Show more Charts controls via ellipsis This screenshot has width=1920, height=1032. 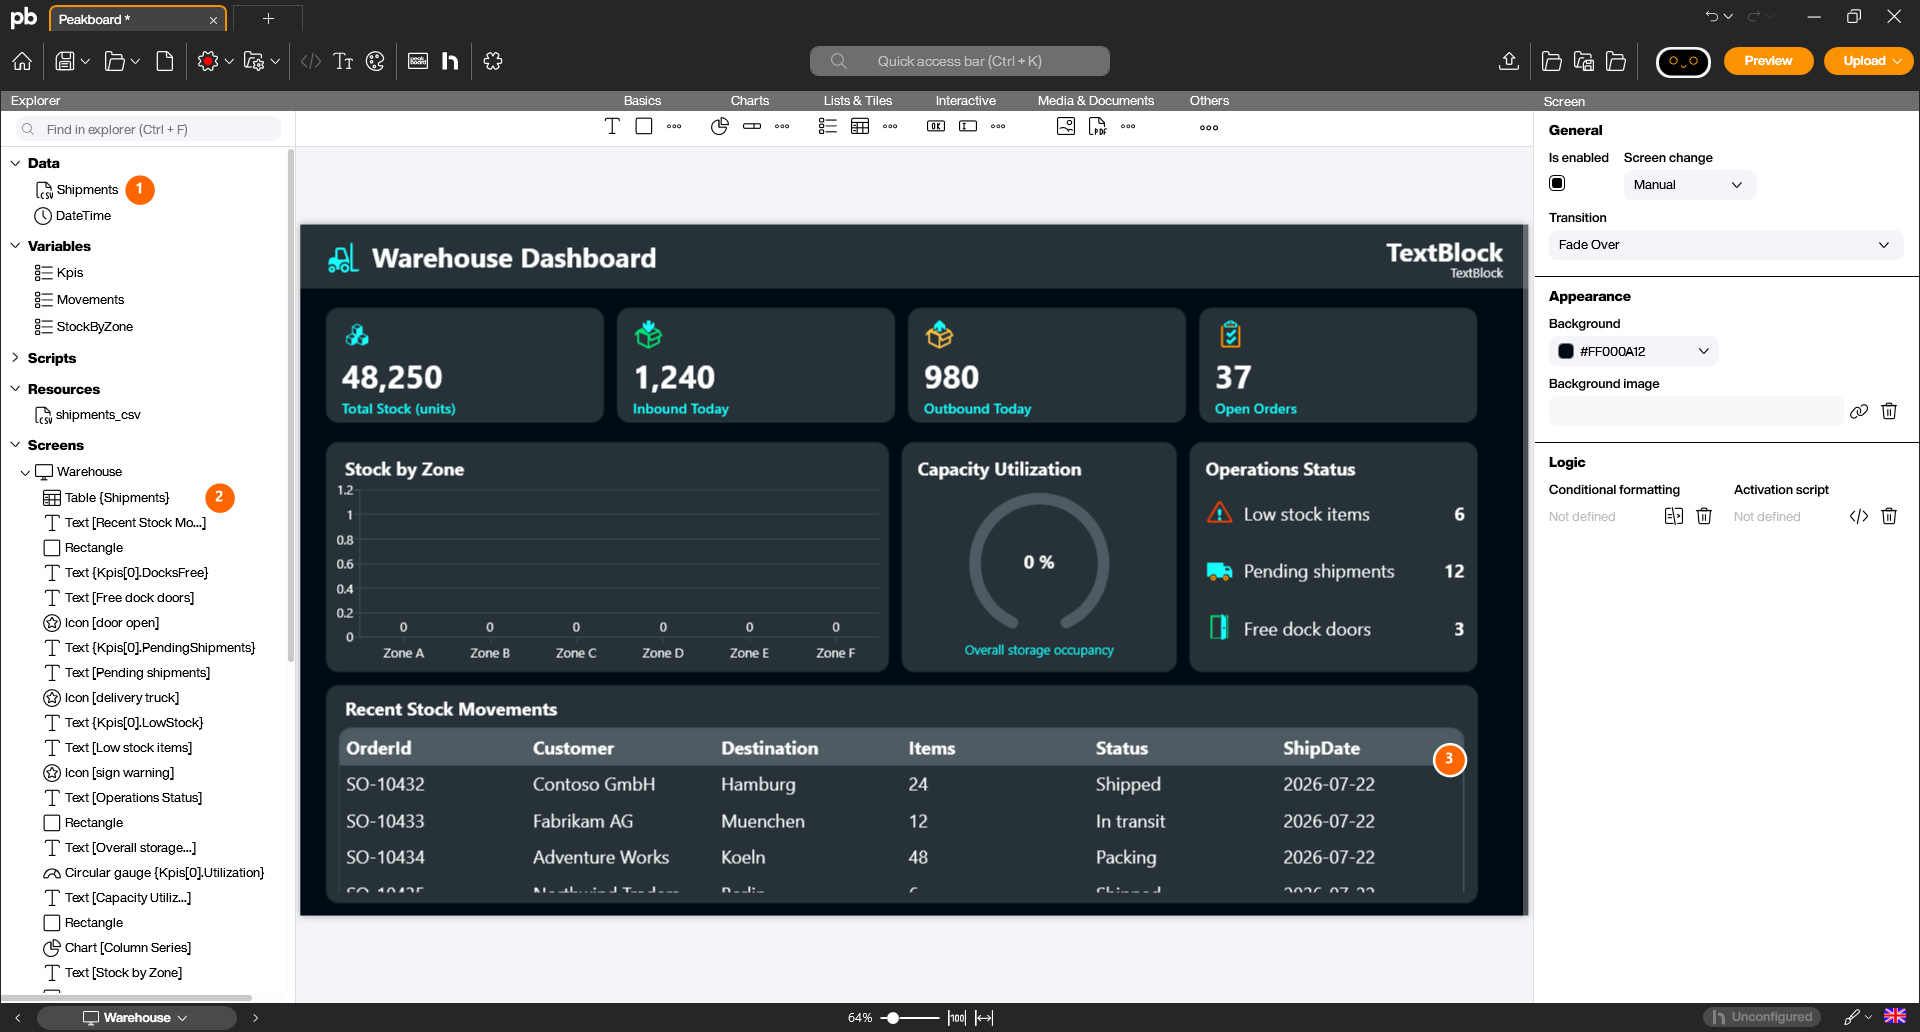(782, 126)
